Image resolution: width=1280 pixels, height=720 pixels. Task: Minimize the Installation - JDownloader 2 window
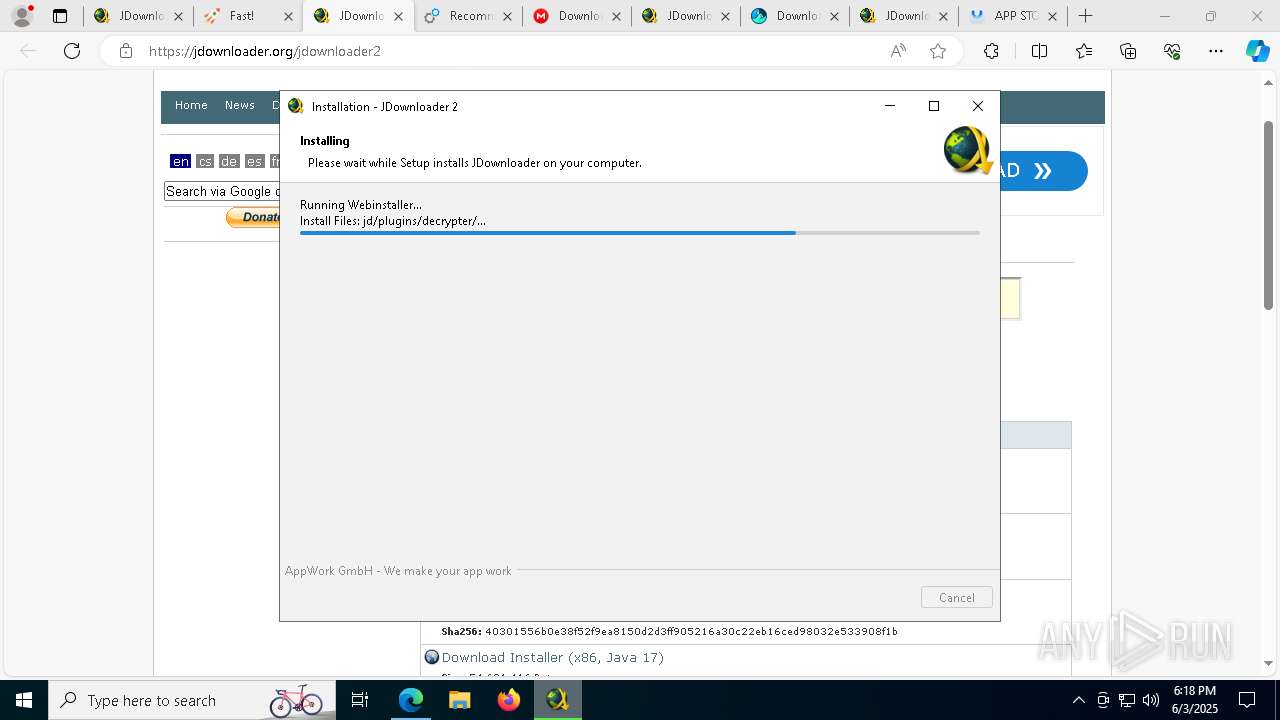tap(890, 106)
